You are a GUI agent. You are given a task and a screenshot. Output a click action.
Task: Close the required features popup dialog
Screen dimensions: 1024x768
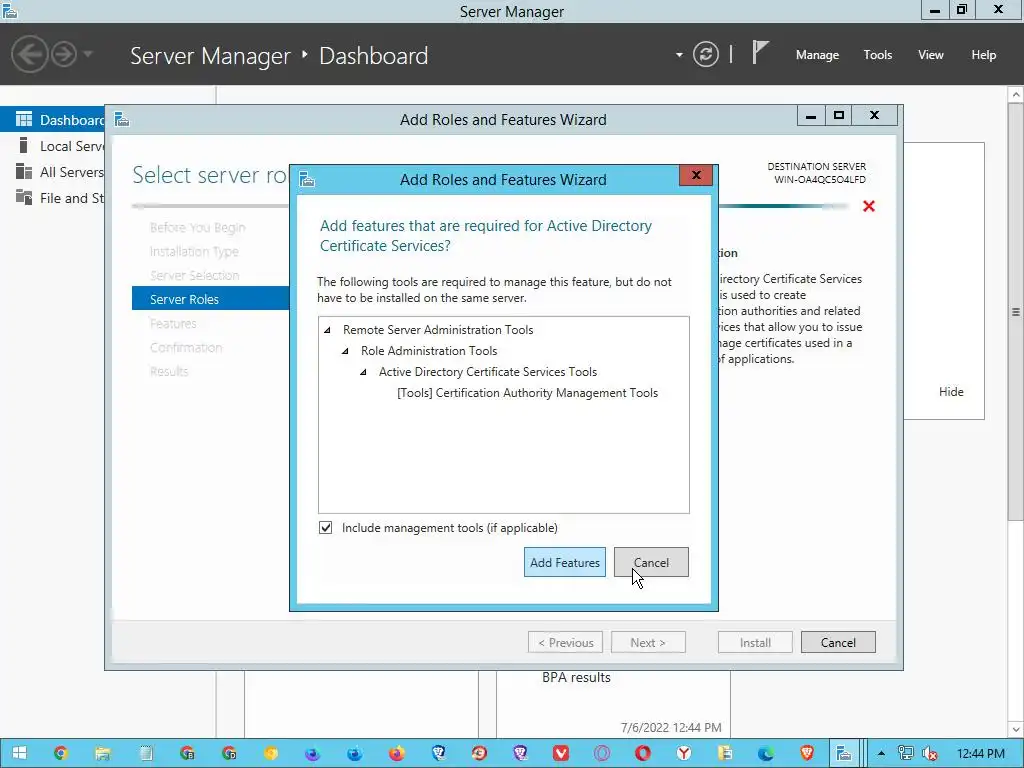696,175
